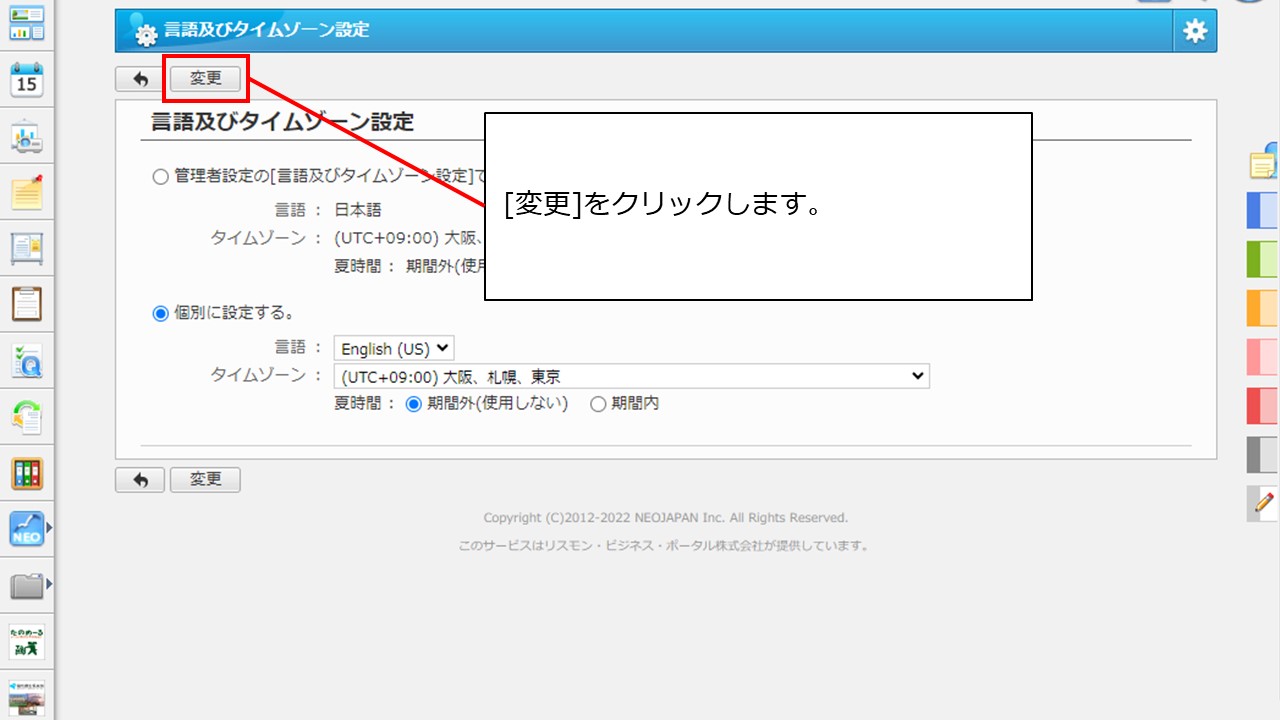Screen dimensions: 1280x720
Task: Select the 管理者設定 radio option
Action: pos(160,177)
